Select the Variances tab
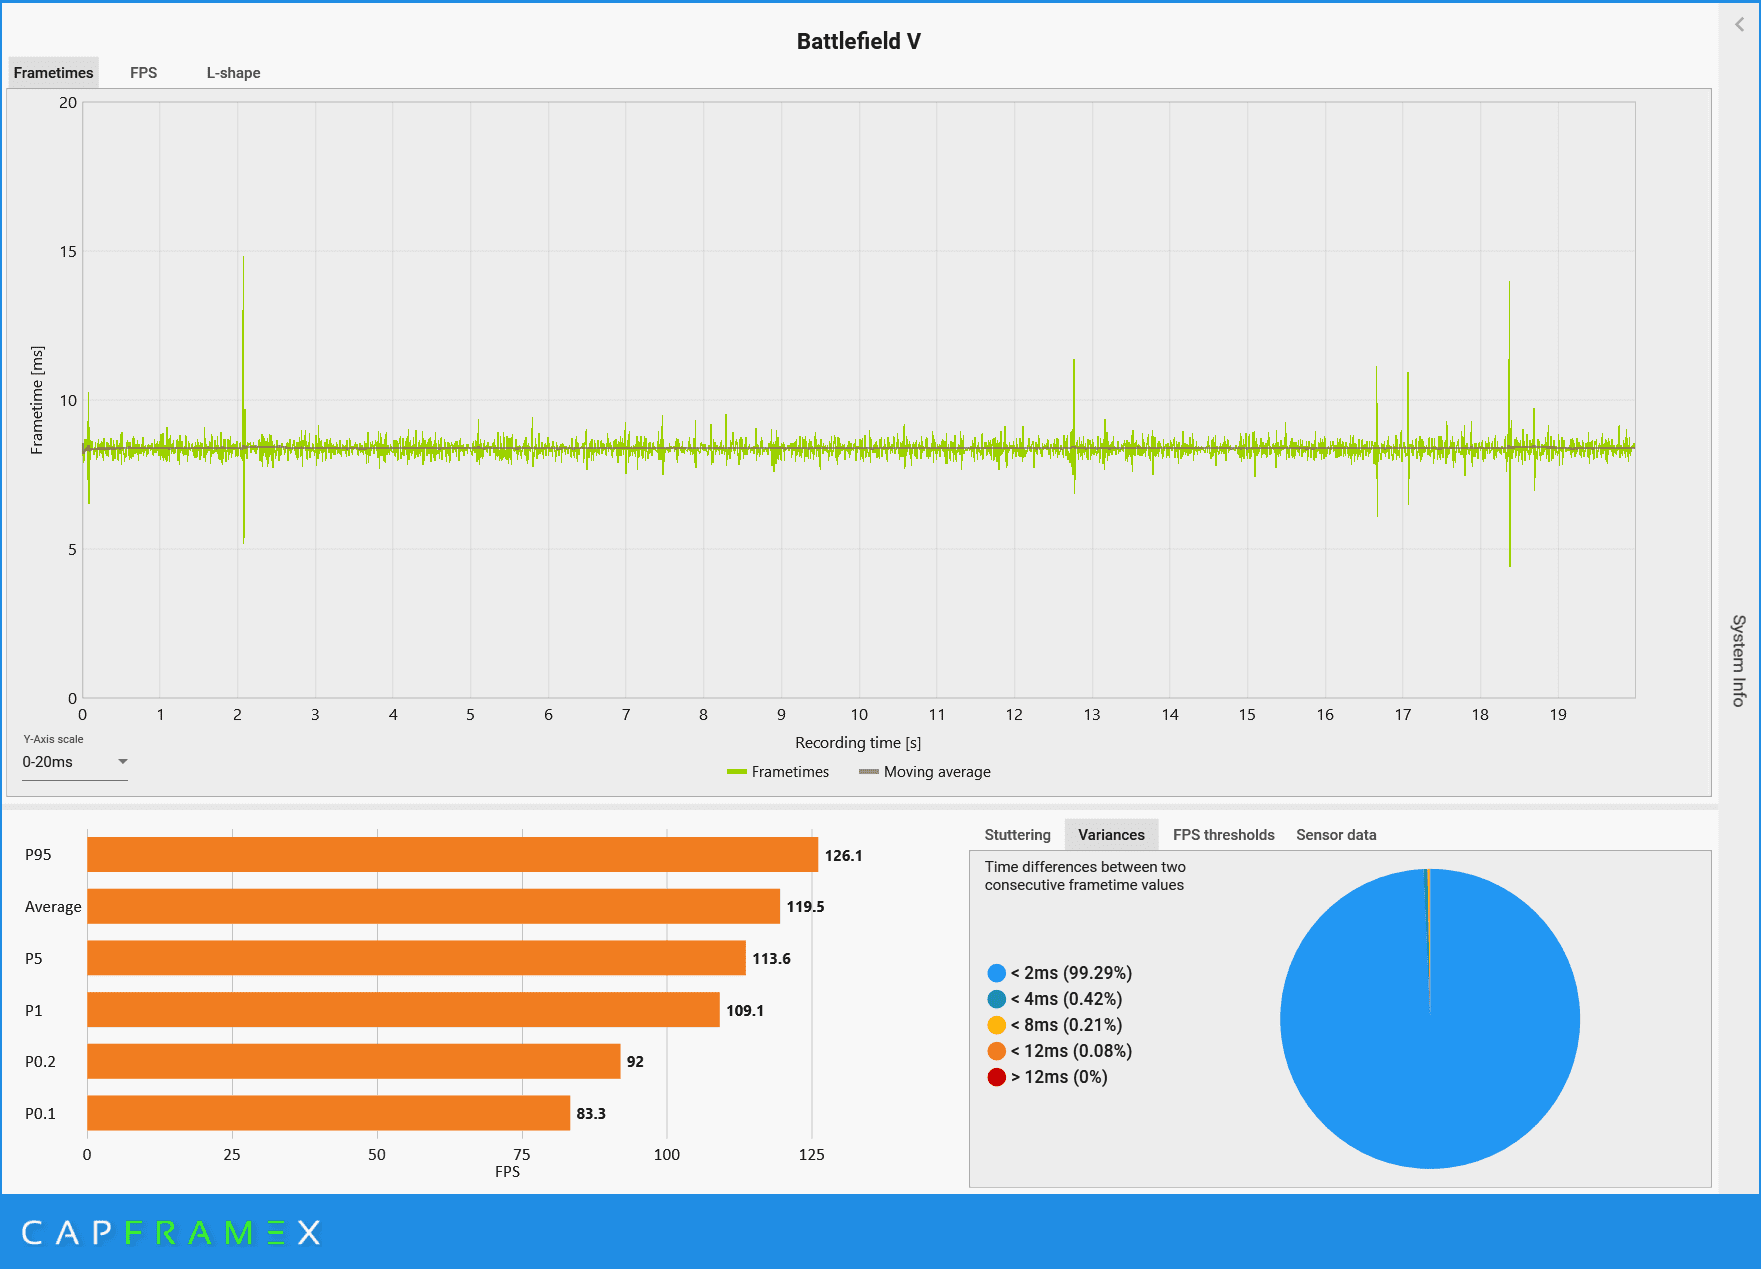Image resolution: width=1761 pixels, height=1269 pixels. point(1111,835)
